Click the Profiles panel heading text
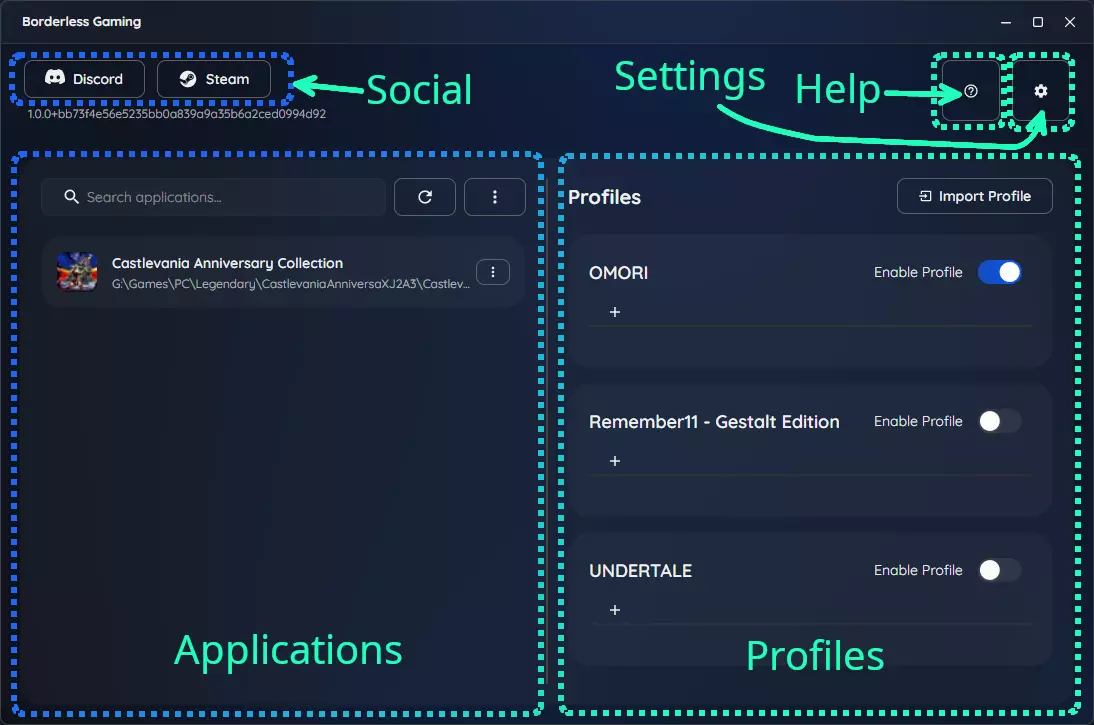Image resolution: width=1094 pixels, height=725 pixels. coord(604,197)
